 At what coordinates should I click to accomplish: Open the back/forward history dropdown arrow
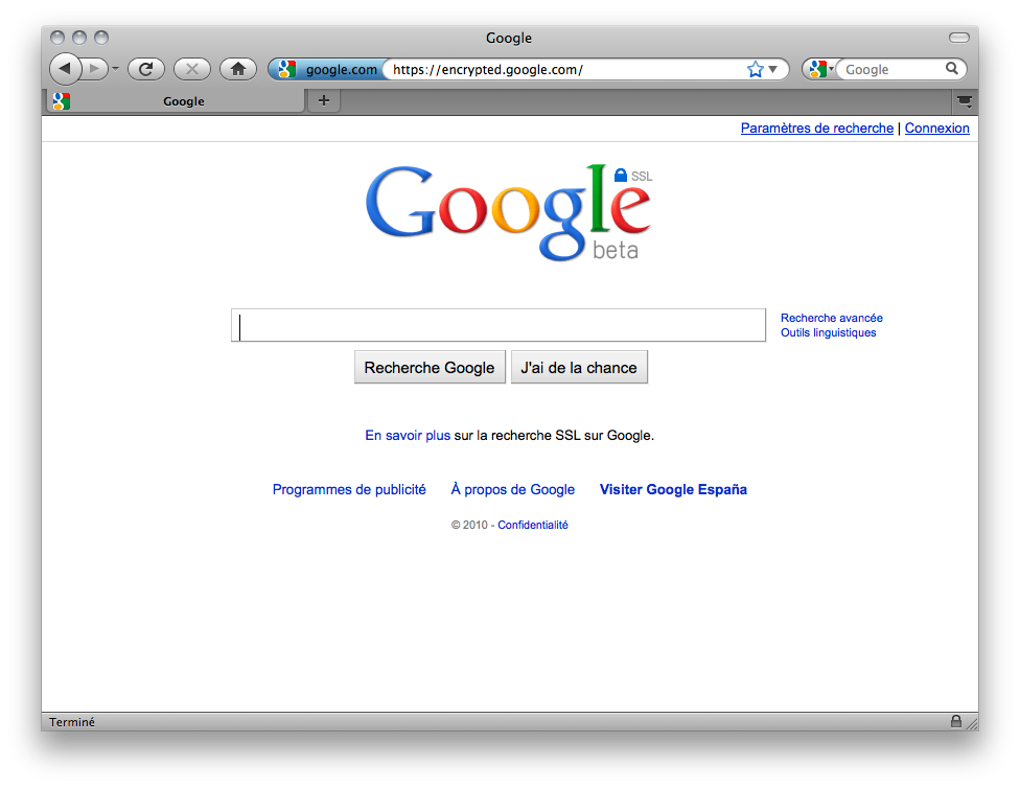coord(115,68)
